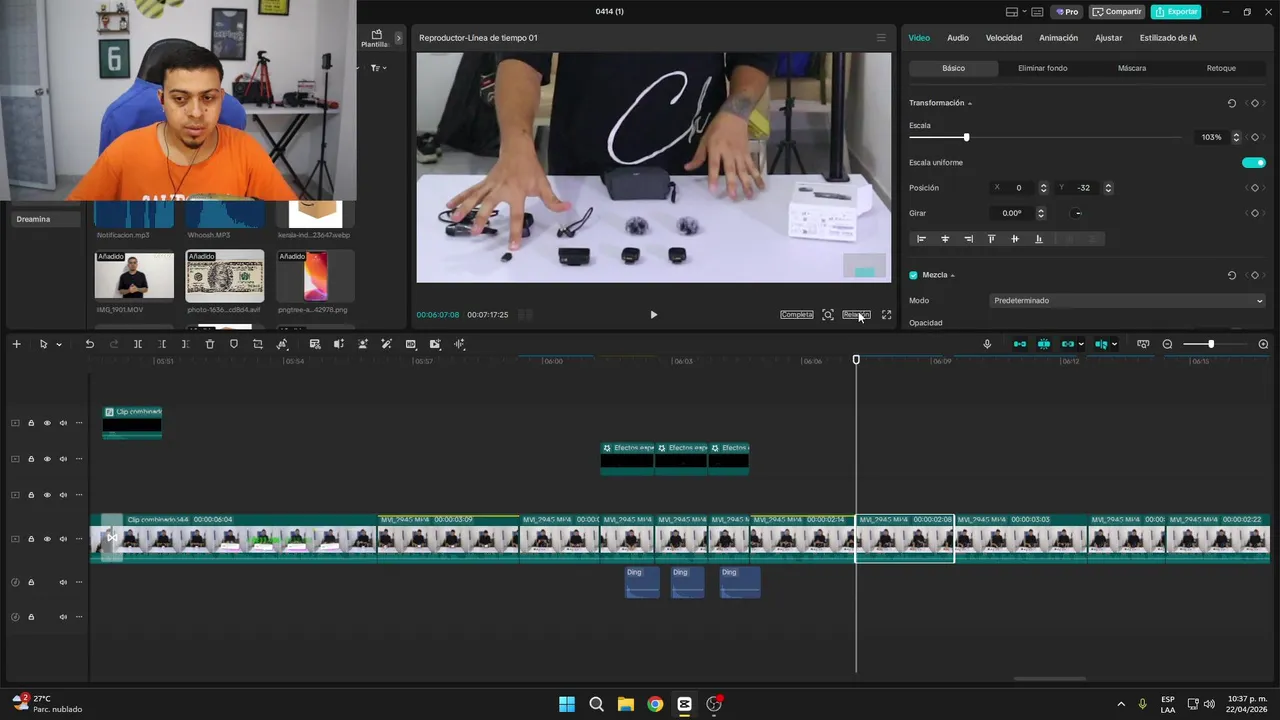1280x720 pixels.
Task: Open the Animación tab
Action: [1058, 38]
